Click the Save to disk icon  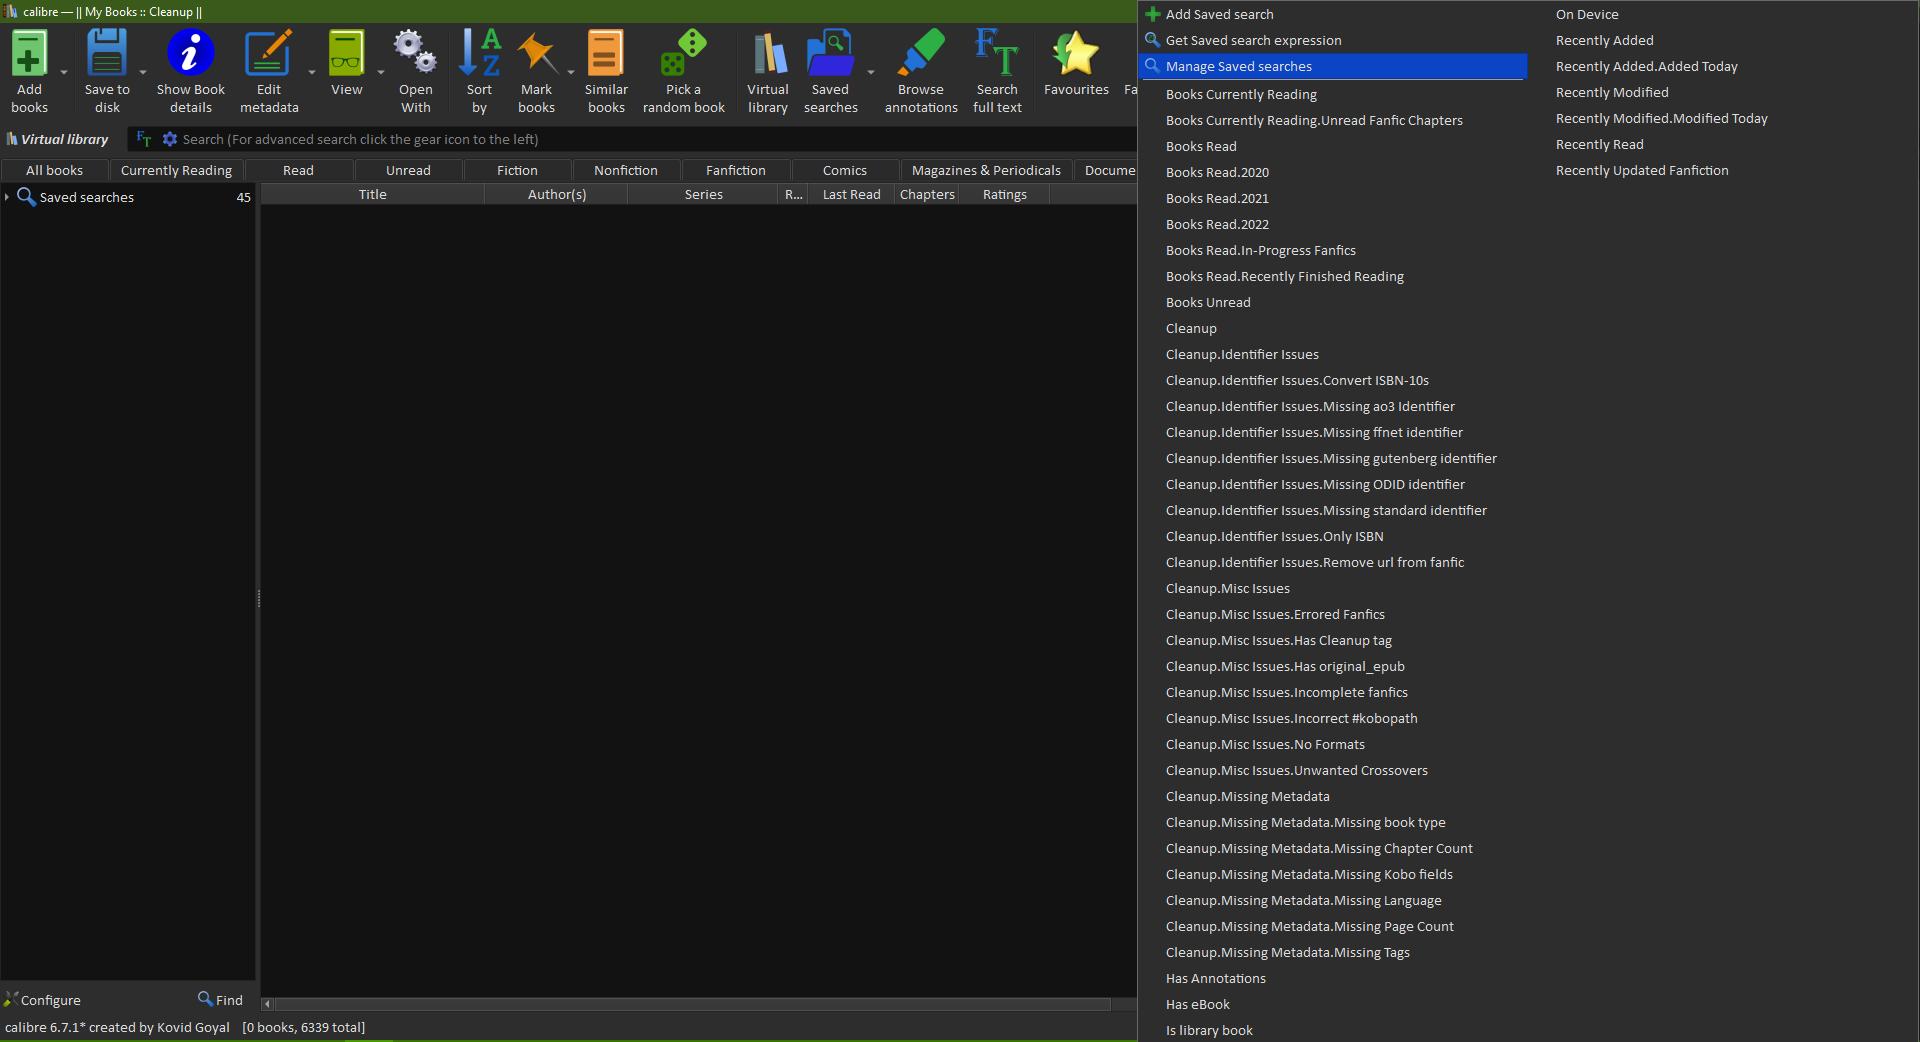(x=107, y=53)
